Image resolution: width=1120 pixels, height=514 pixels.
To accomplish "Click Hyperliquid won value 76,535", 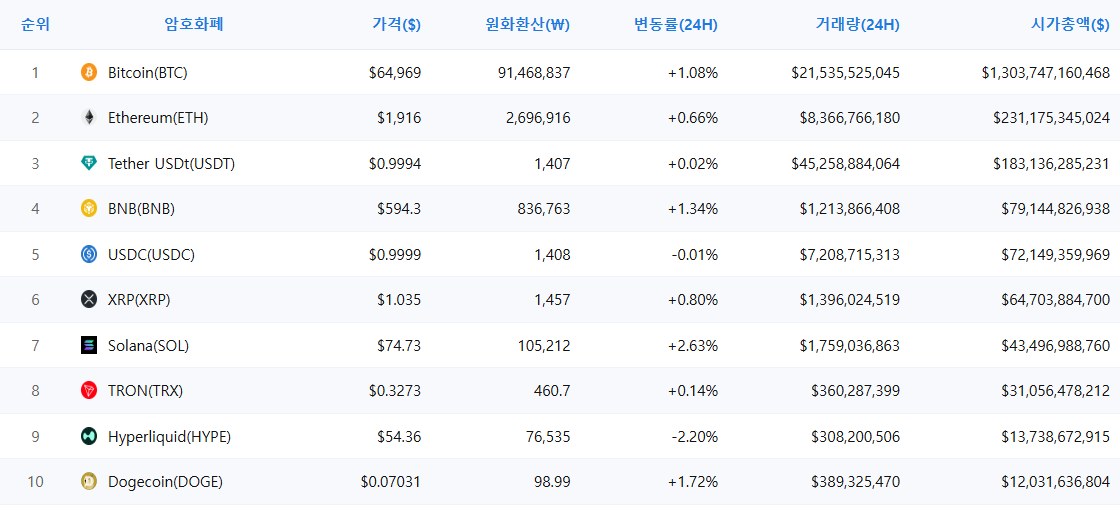I will pos(550,436).
